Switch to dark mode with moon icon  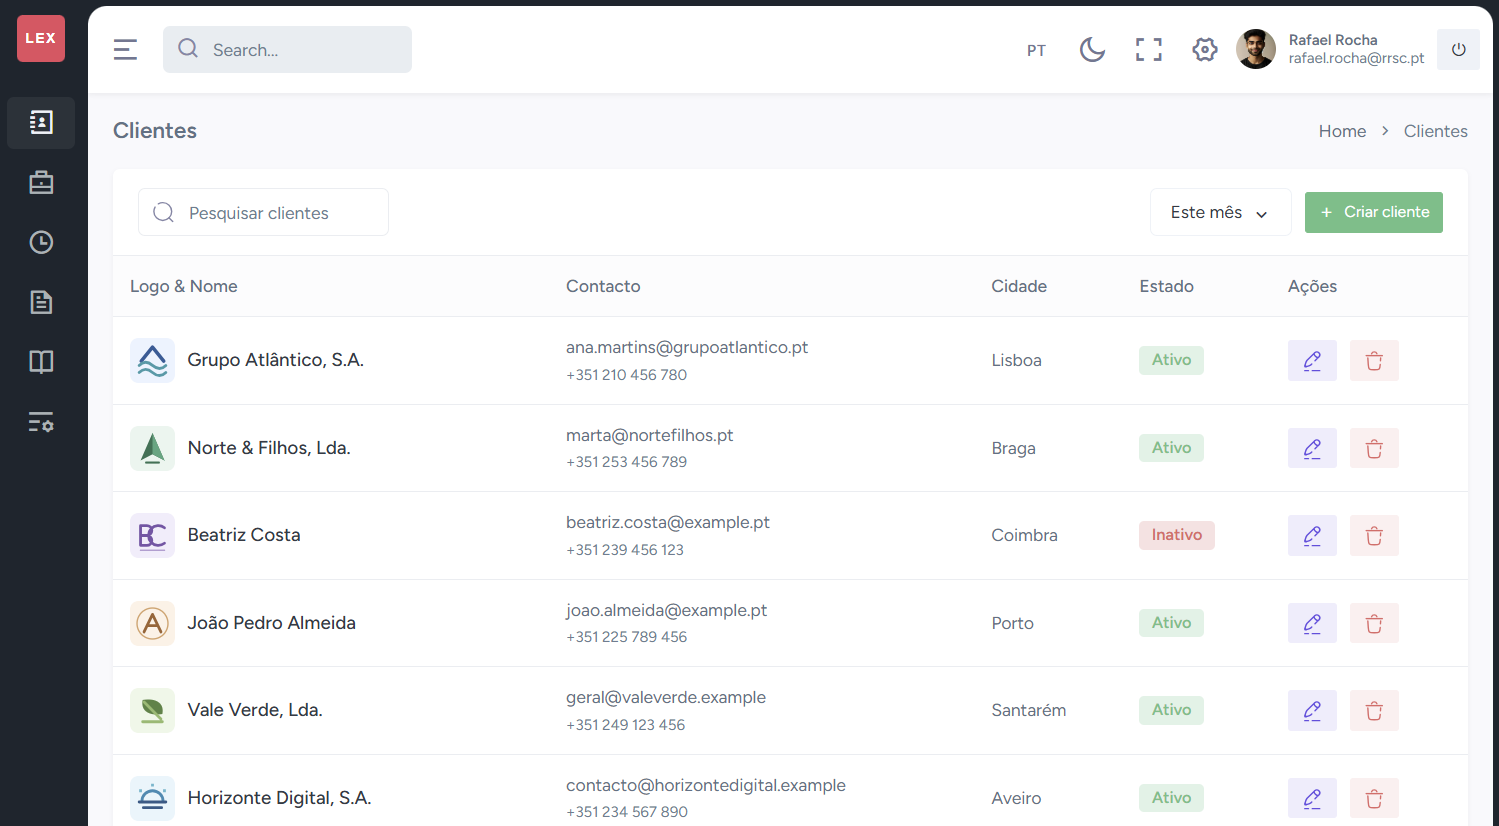[x=1092, y=49]
